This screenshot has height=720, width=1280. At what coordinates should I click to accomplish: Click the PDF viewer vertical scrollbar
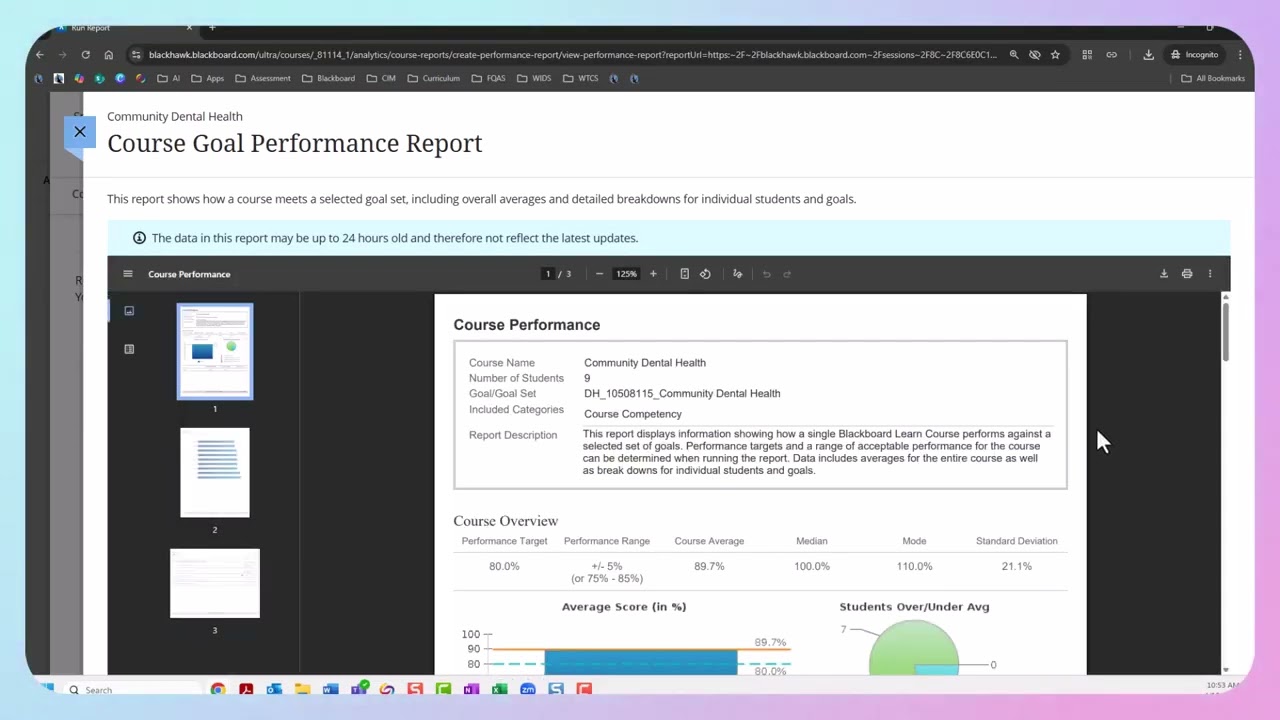coord(1225,330)
